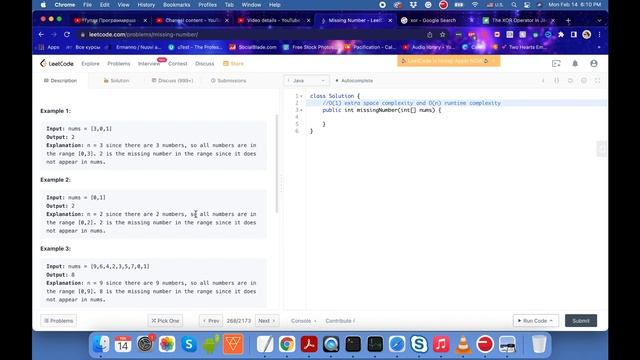Click the browser reload icon
The width and height of the screenshot is (640, 360).
pos(67,35)
